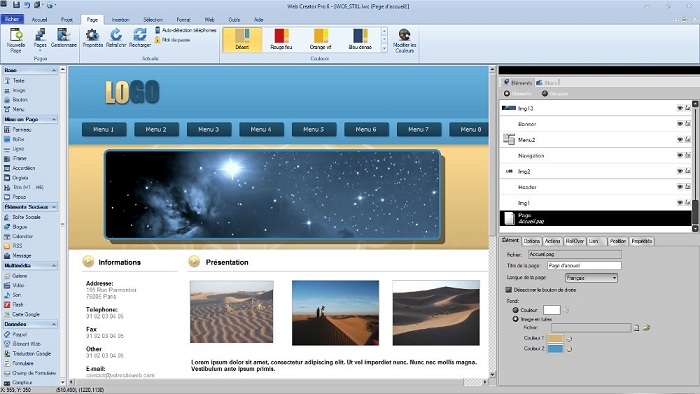Image resolution: width=700 pixels, height=394 pixels.
Task: Select the Accordéon tool
Action: (x=20, y=168)
